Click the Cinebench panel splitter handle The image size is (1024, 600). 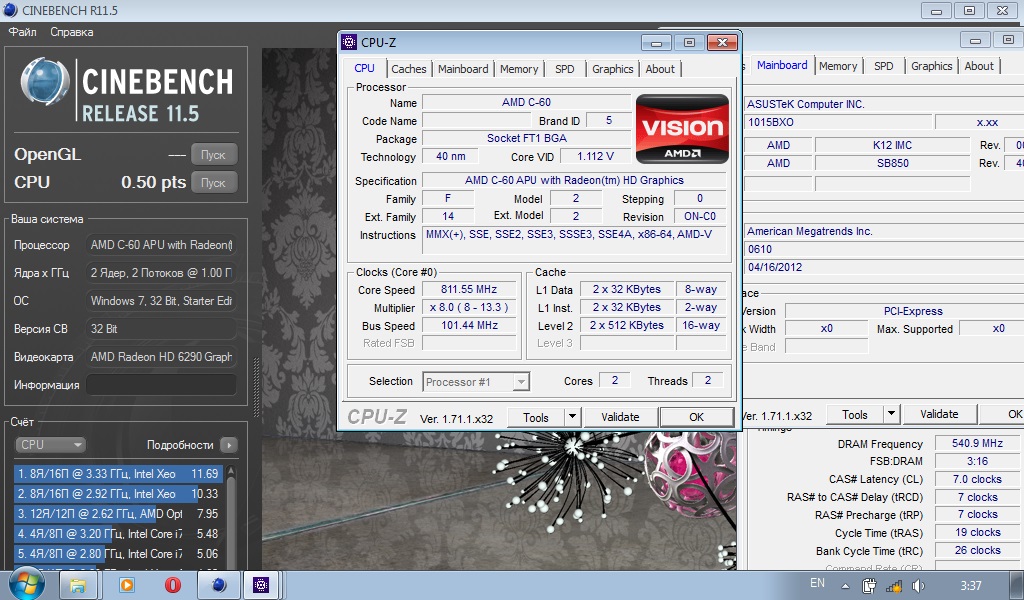257,388
